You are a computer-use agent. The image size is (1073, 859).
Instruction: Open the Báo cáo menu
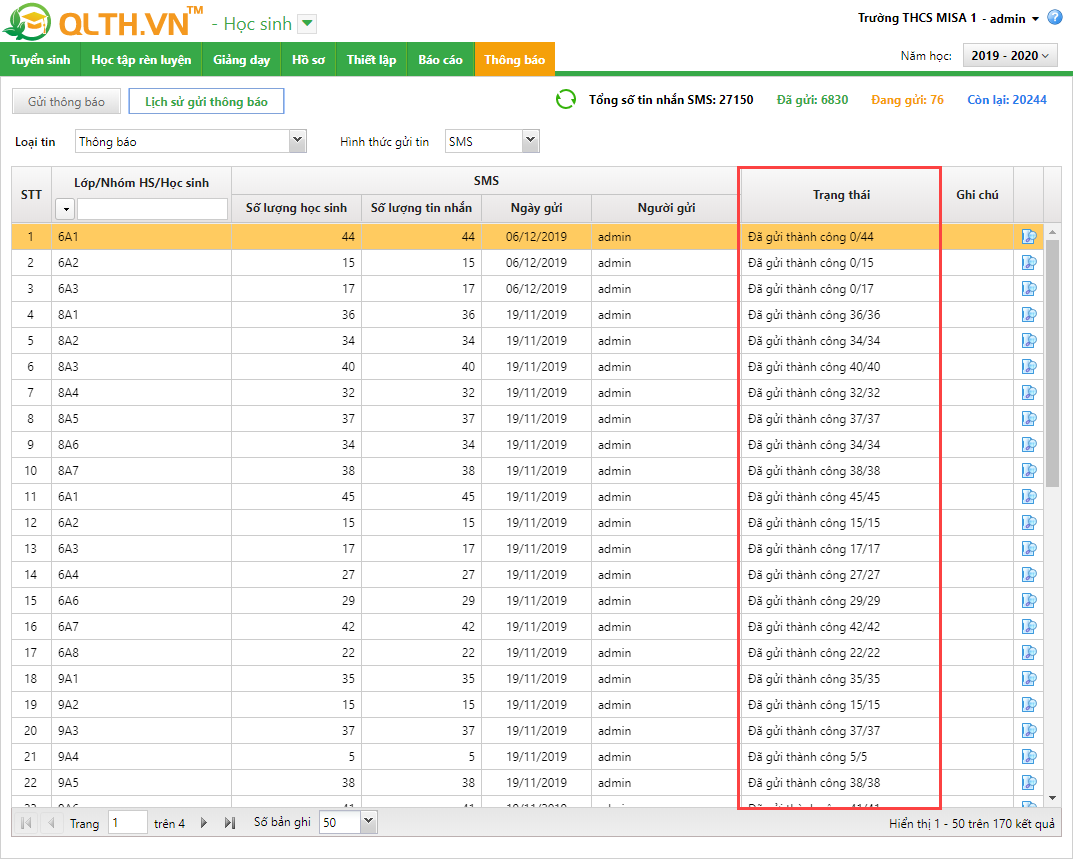point(440,60)
